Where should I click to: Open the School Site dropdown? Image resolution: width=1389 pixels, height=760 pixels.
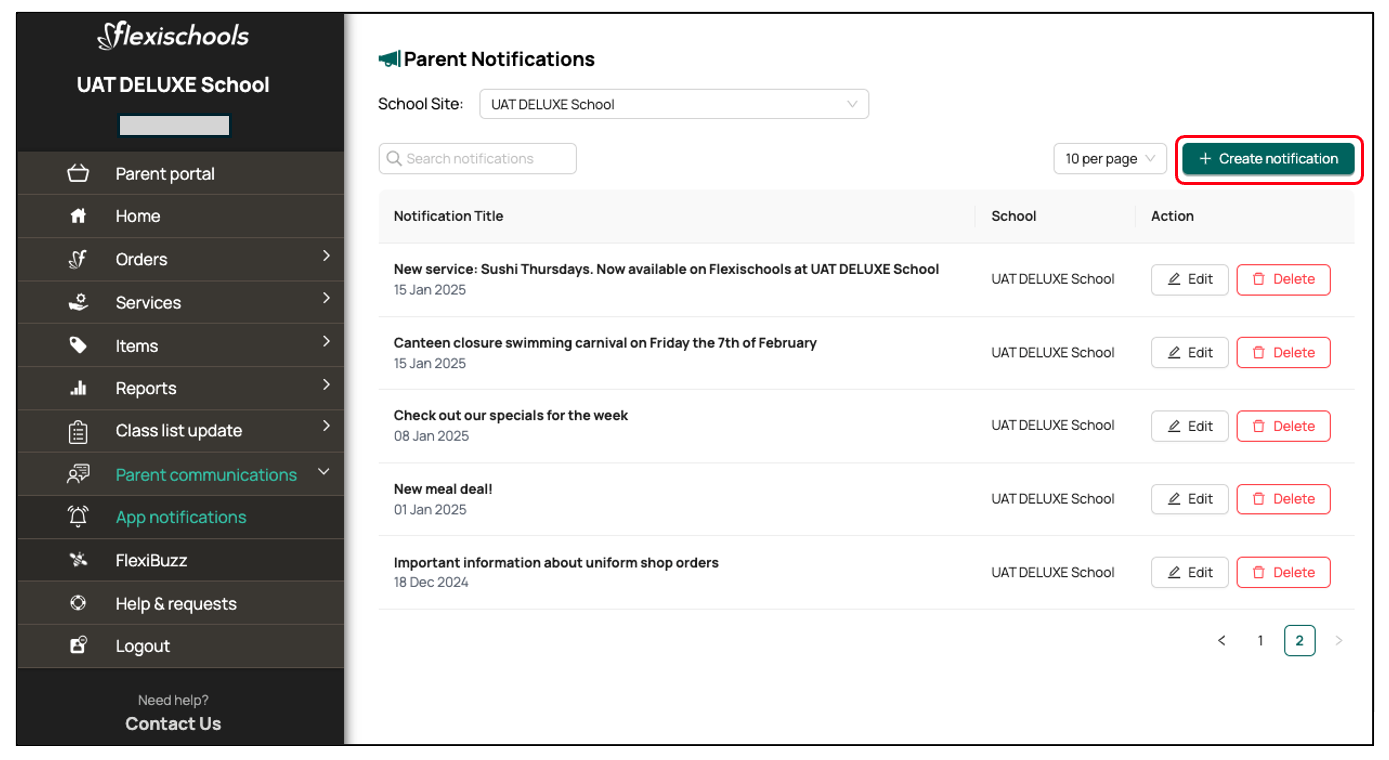tap(673, 104)
